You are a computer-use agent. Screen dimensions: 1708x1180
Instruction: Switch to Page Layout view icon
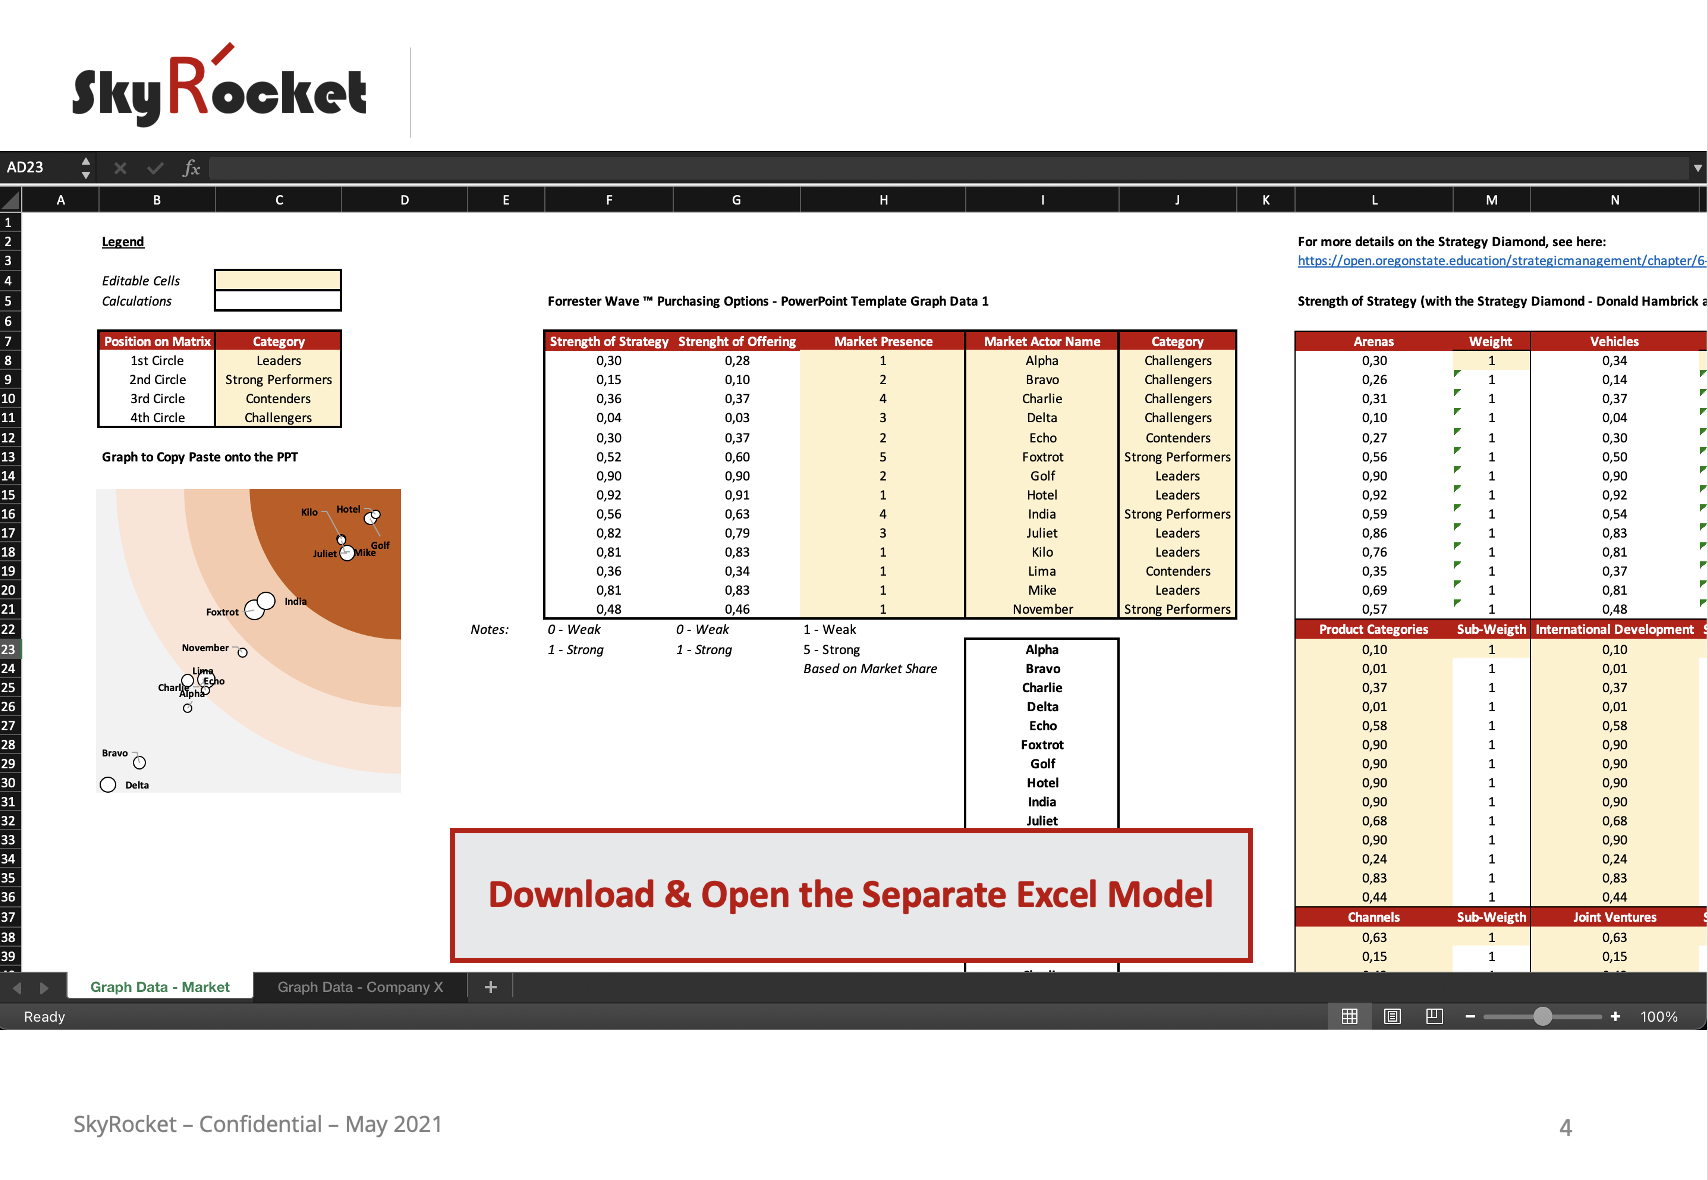[x=1392, y=1016]
